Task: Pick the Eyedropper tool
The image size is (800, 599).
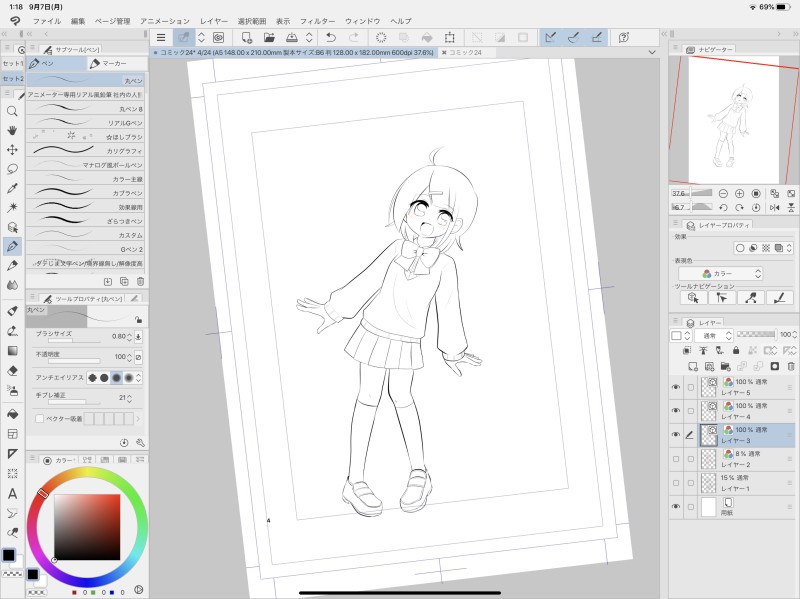Action: click(x=12, y=187)
